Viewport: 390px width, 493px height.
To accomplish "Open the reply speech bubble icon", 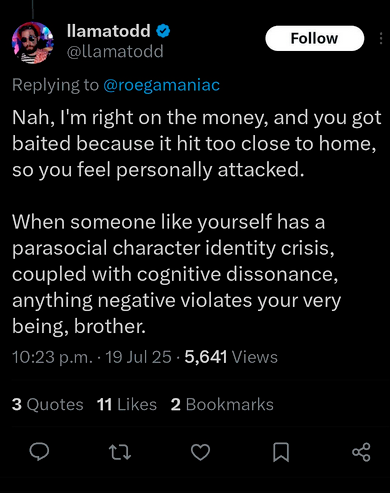I will [x=39, y=452].
